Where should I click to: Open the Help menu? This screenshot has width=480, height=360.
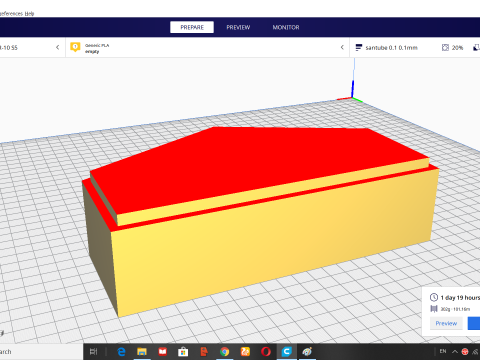29,14
